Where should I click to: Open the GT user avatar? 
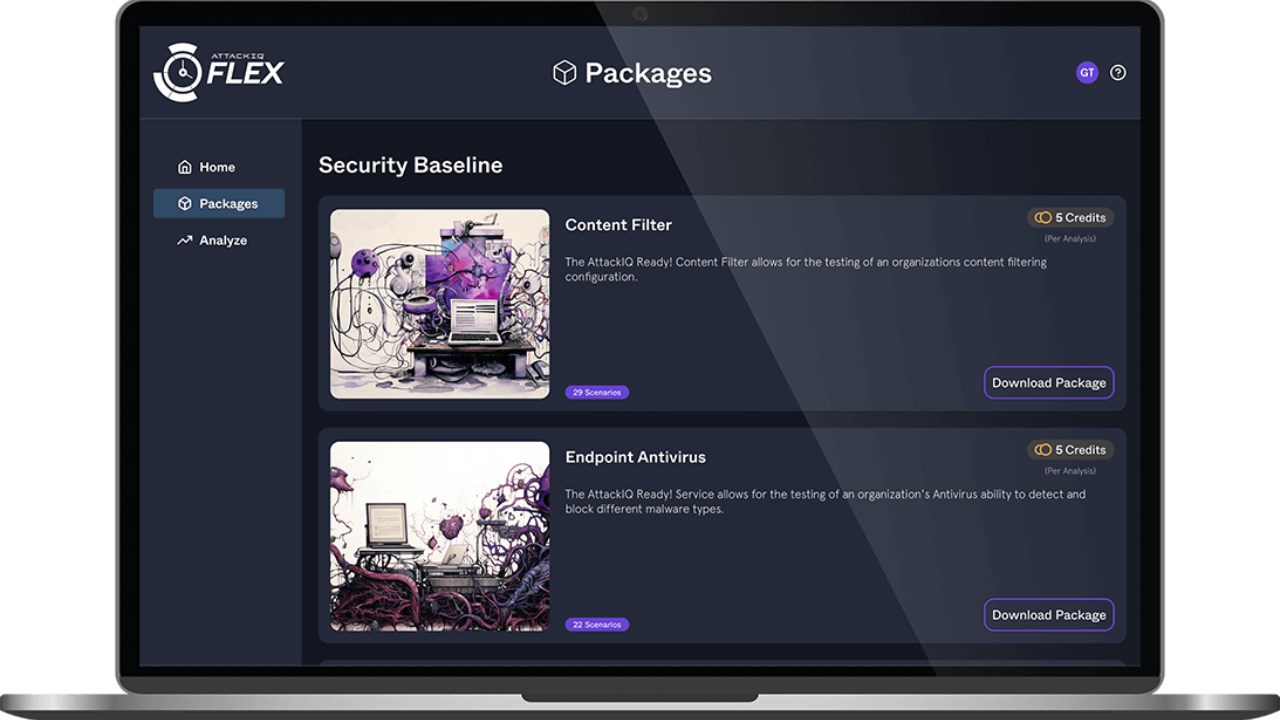[1087, 73]
